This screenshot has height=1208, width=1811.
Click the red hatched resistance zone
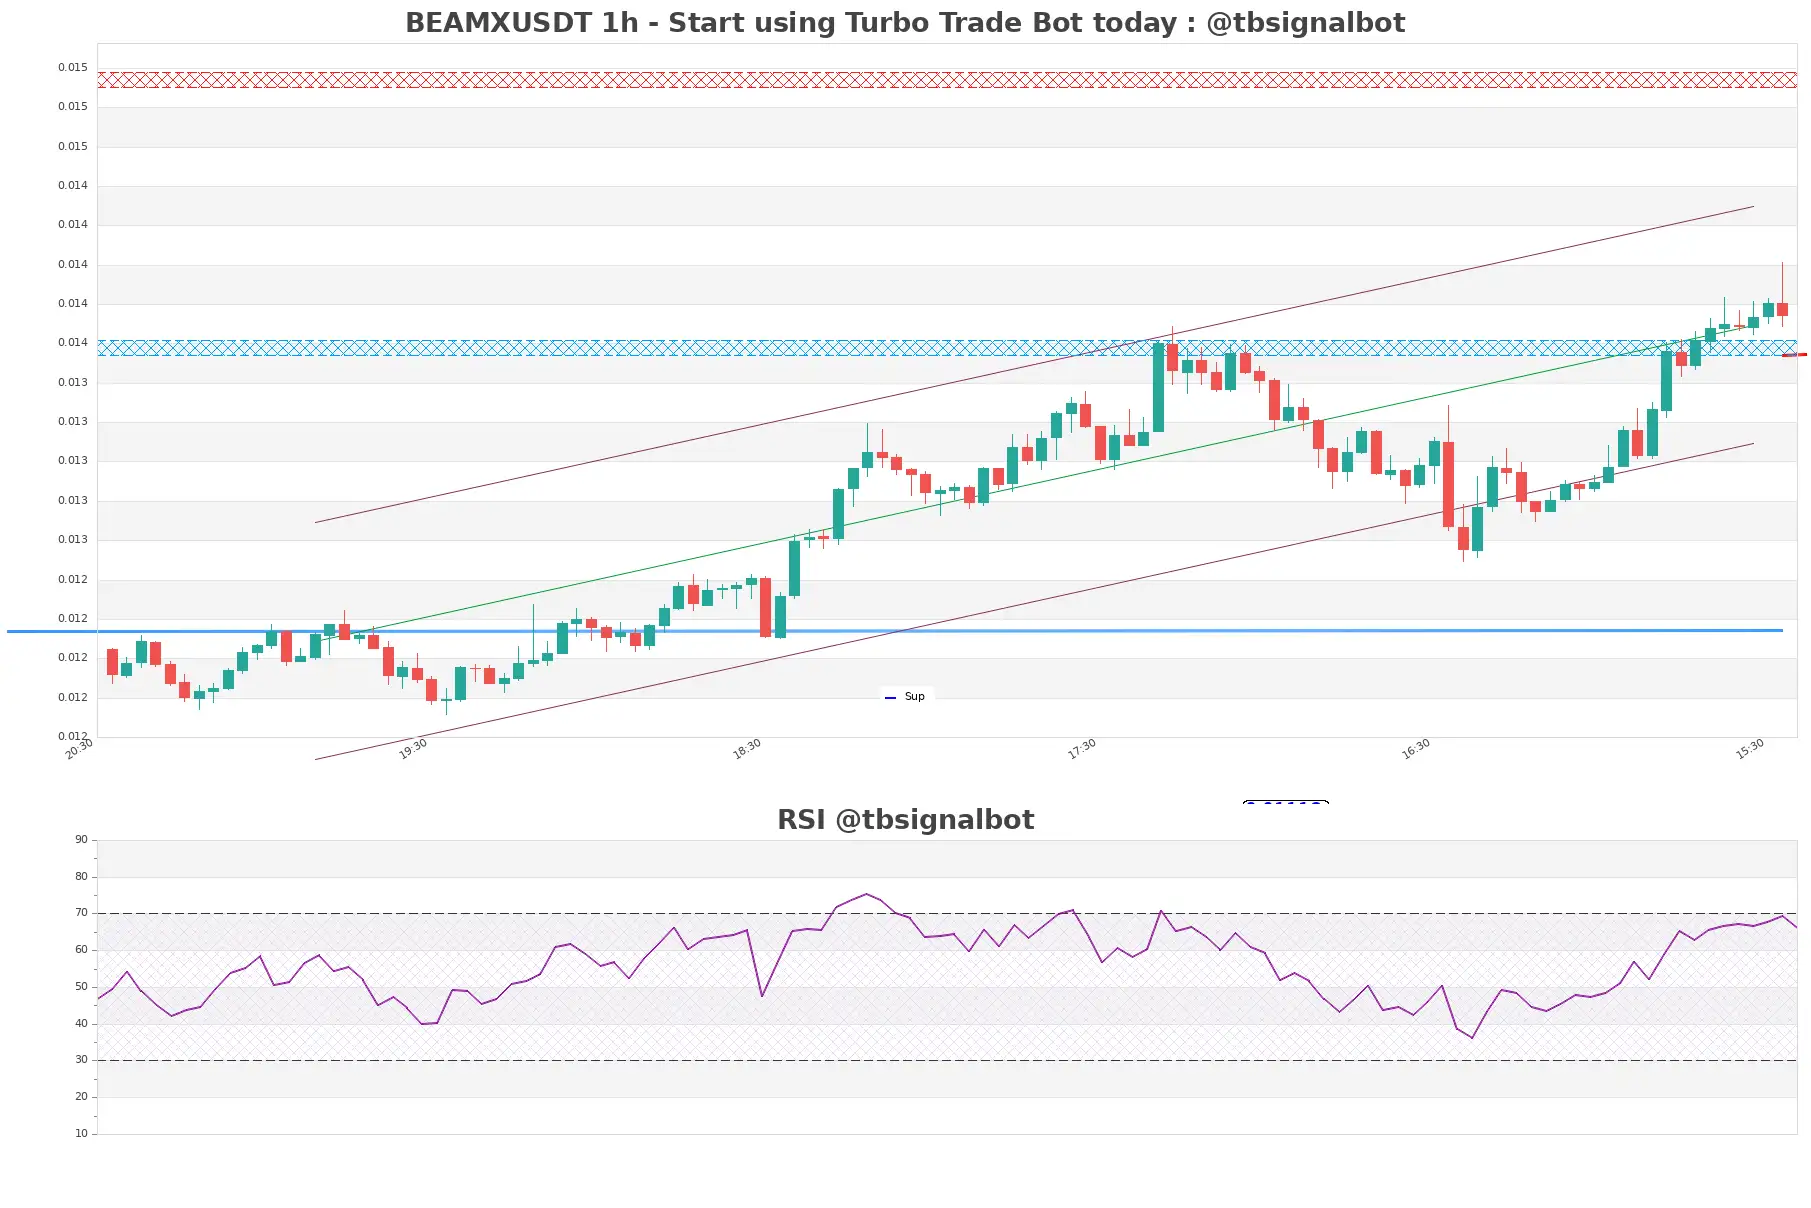(x=947, y=80)
